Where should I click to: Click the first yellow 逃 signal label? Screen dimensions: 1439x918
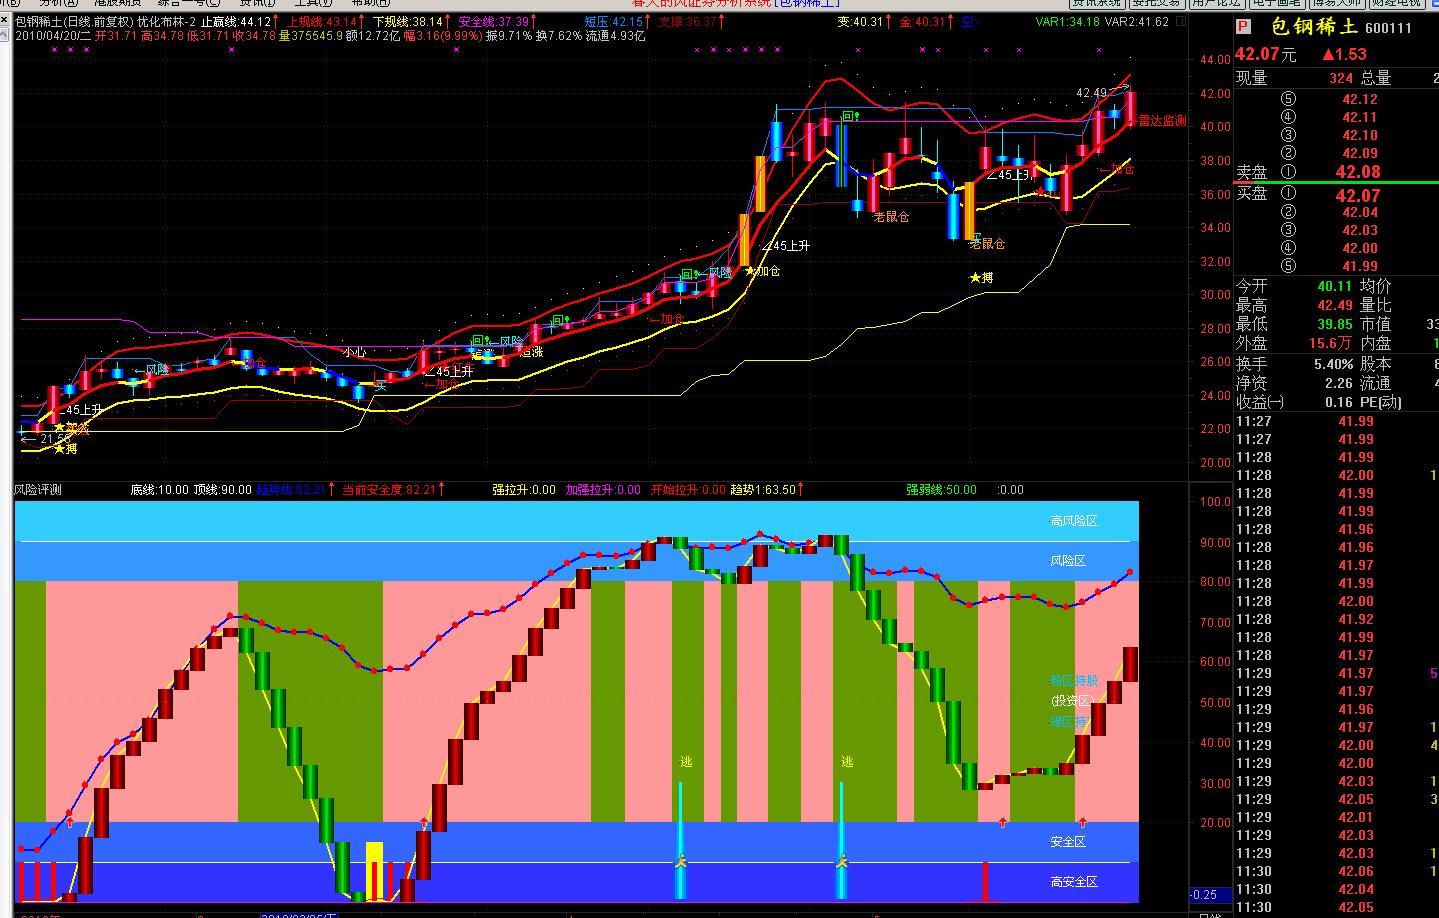685,762
